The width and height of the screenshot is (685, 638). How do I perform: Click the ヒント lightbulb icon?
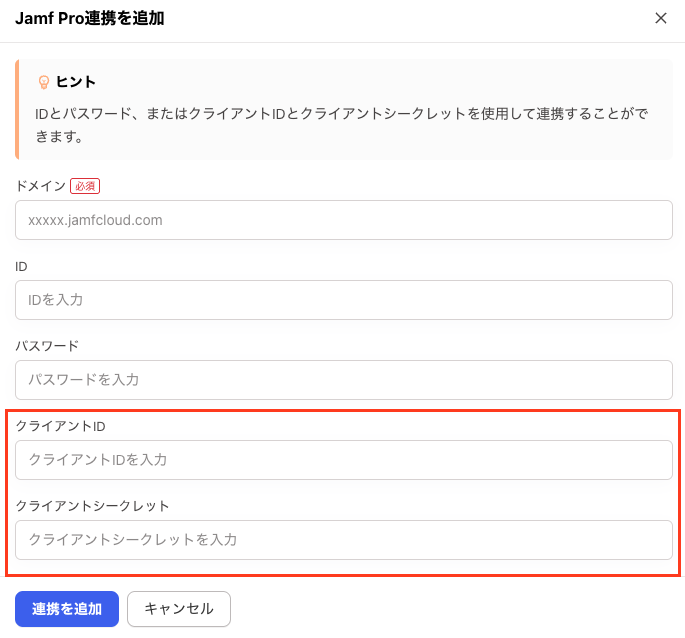pos(44,82)
